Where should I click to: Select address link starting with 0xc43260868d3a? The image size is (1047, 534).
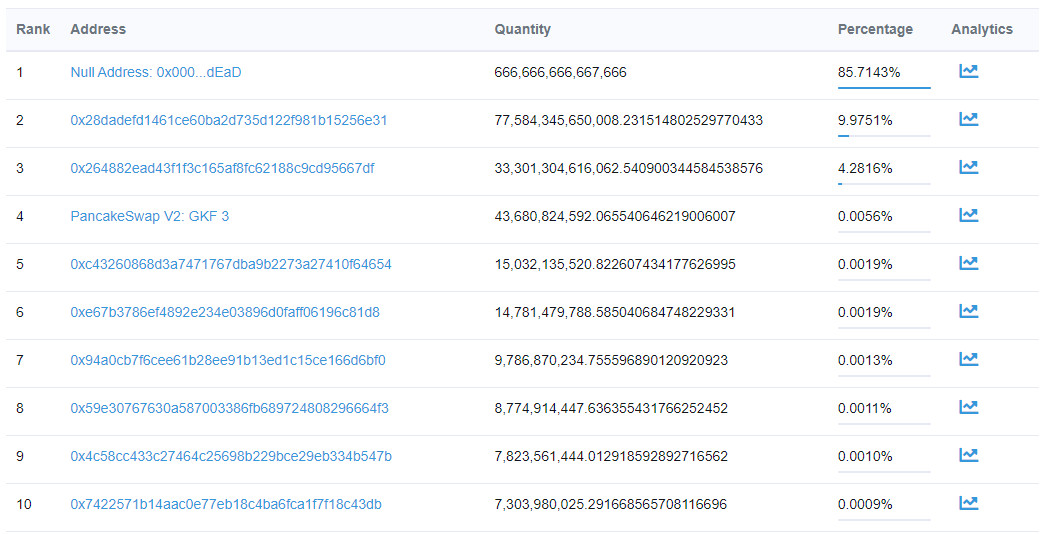pyautogui.click(x=231, y=264)
